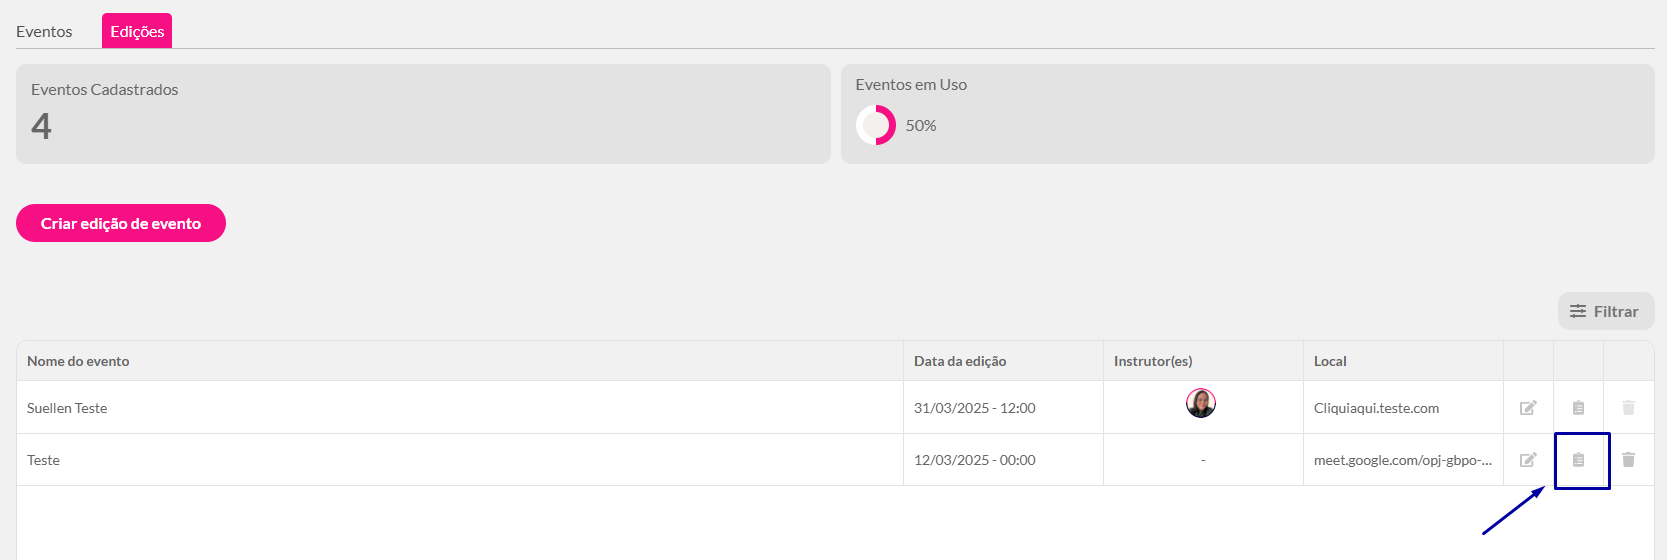Viewport: 1667px width, 560px height.
Task: Click the Cliquiaqui.teste.com location
Action: pyautogui.click(x=1377, y=408)
